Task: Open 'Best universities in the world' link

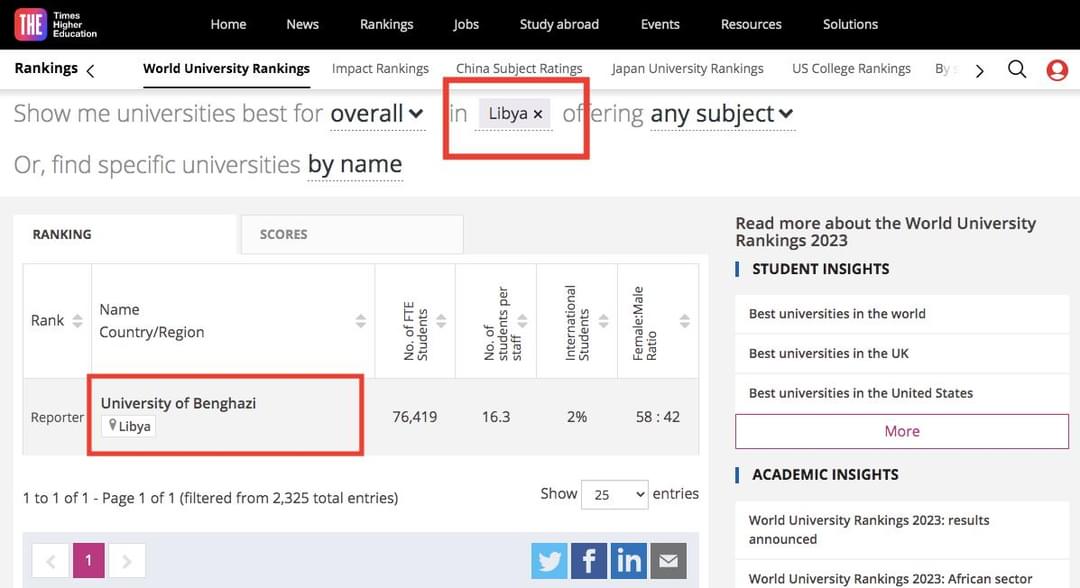Action: pyautogui.click(x=902, y=314)
